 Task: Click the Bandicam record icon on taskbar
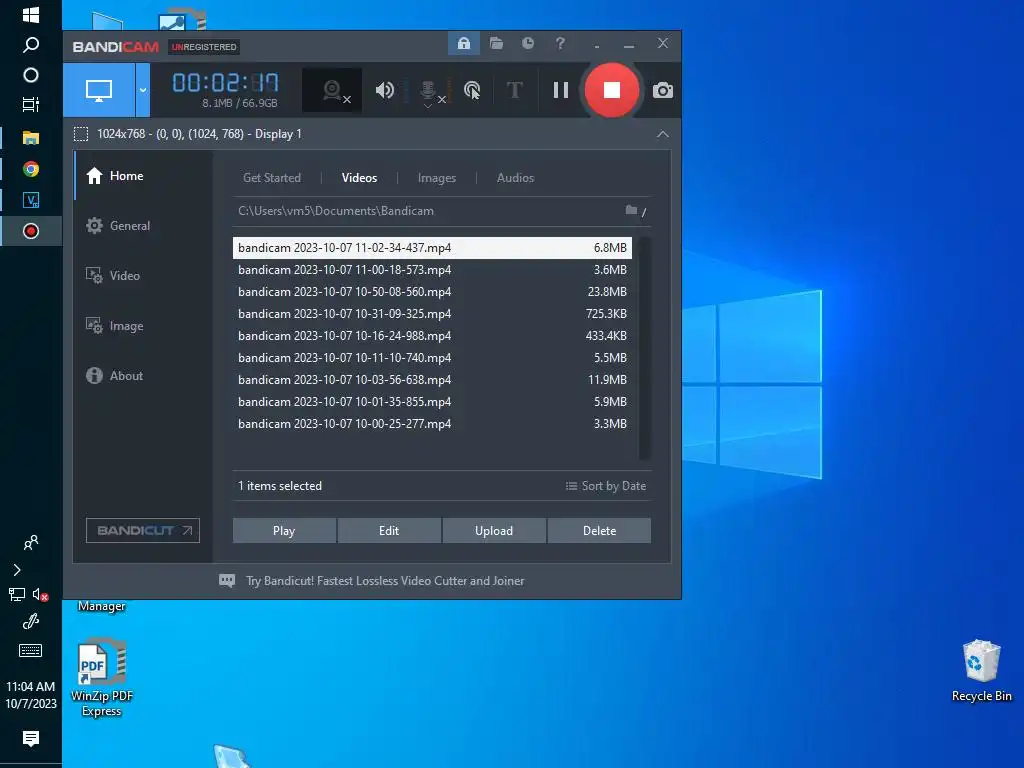(31, 231)
